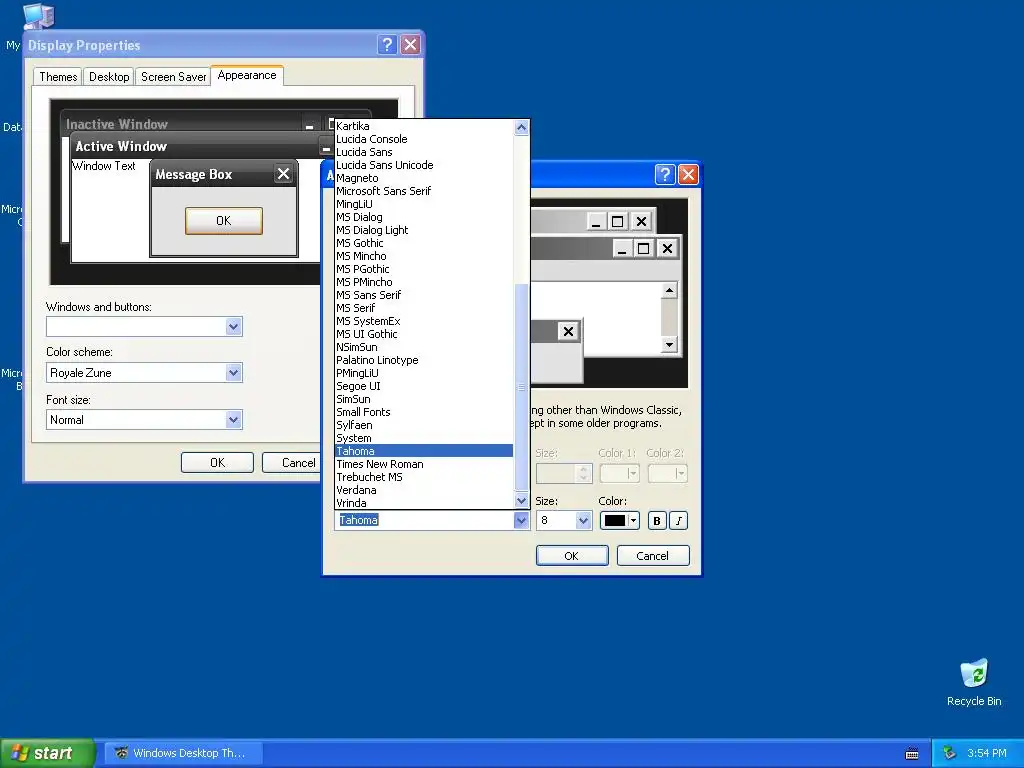Select the Appearance tab

click(x=247, y=75)
